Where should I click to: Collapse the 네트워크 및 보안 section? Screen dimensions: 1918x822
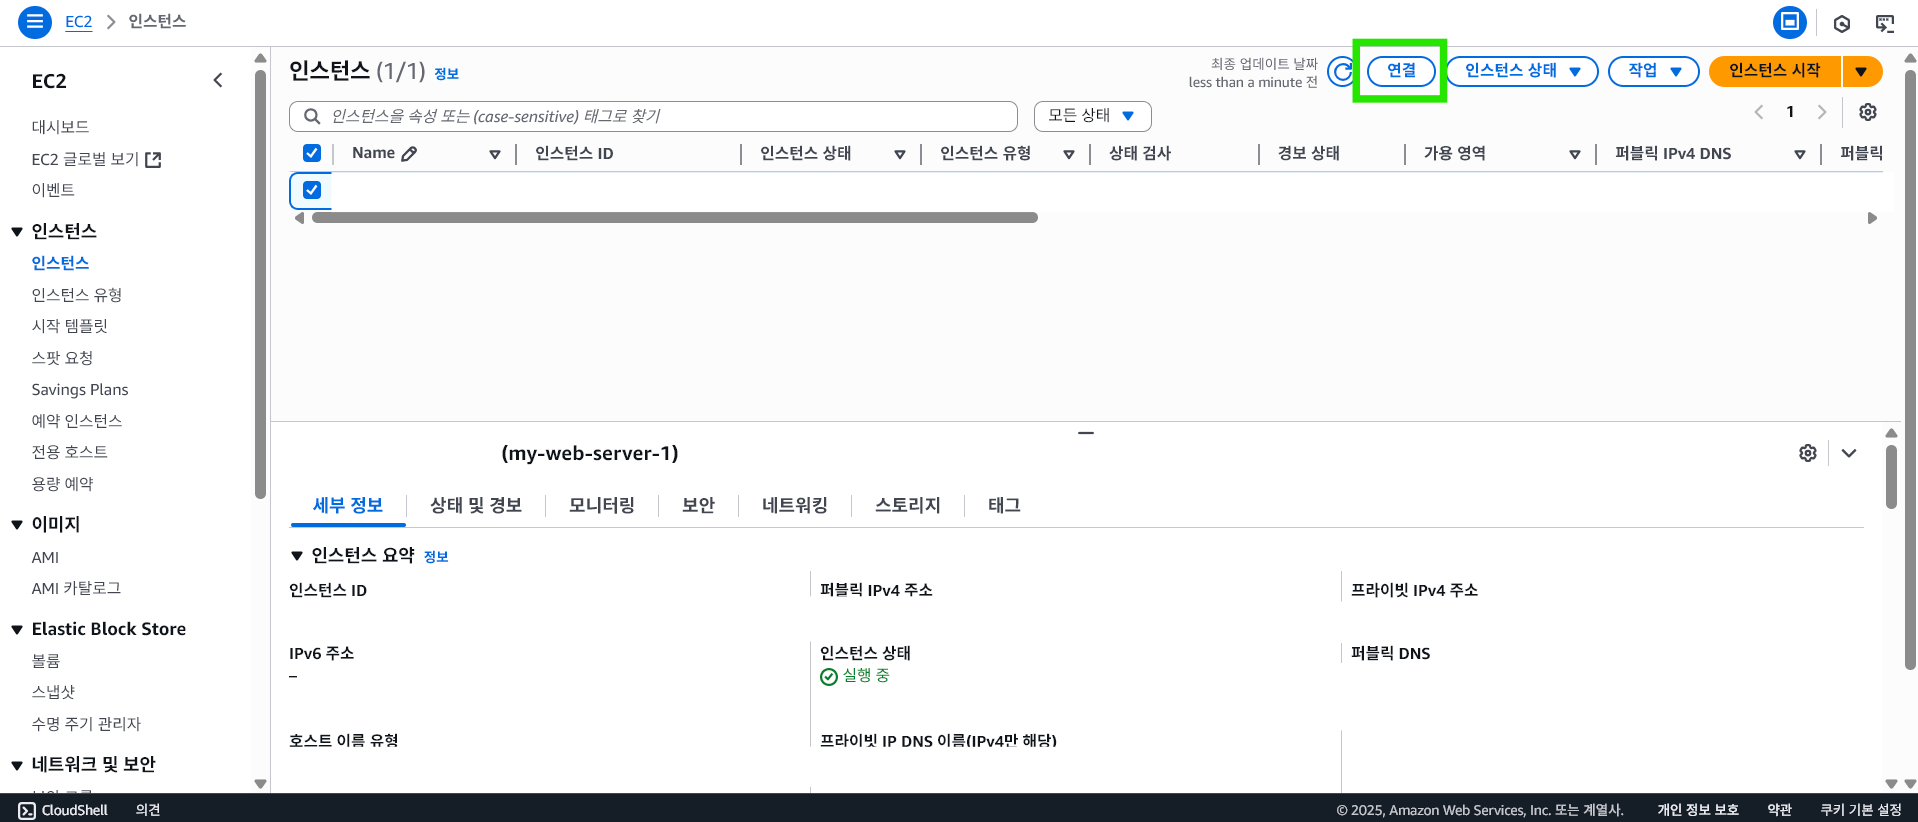(x=17, y=765)
